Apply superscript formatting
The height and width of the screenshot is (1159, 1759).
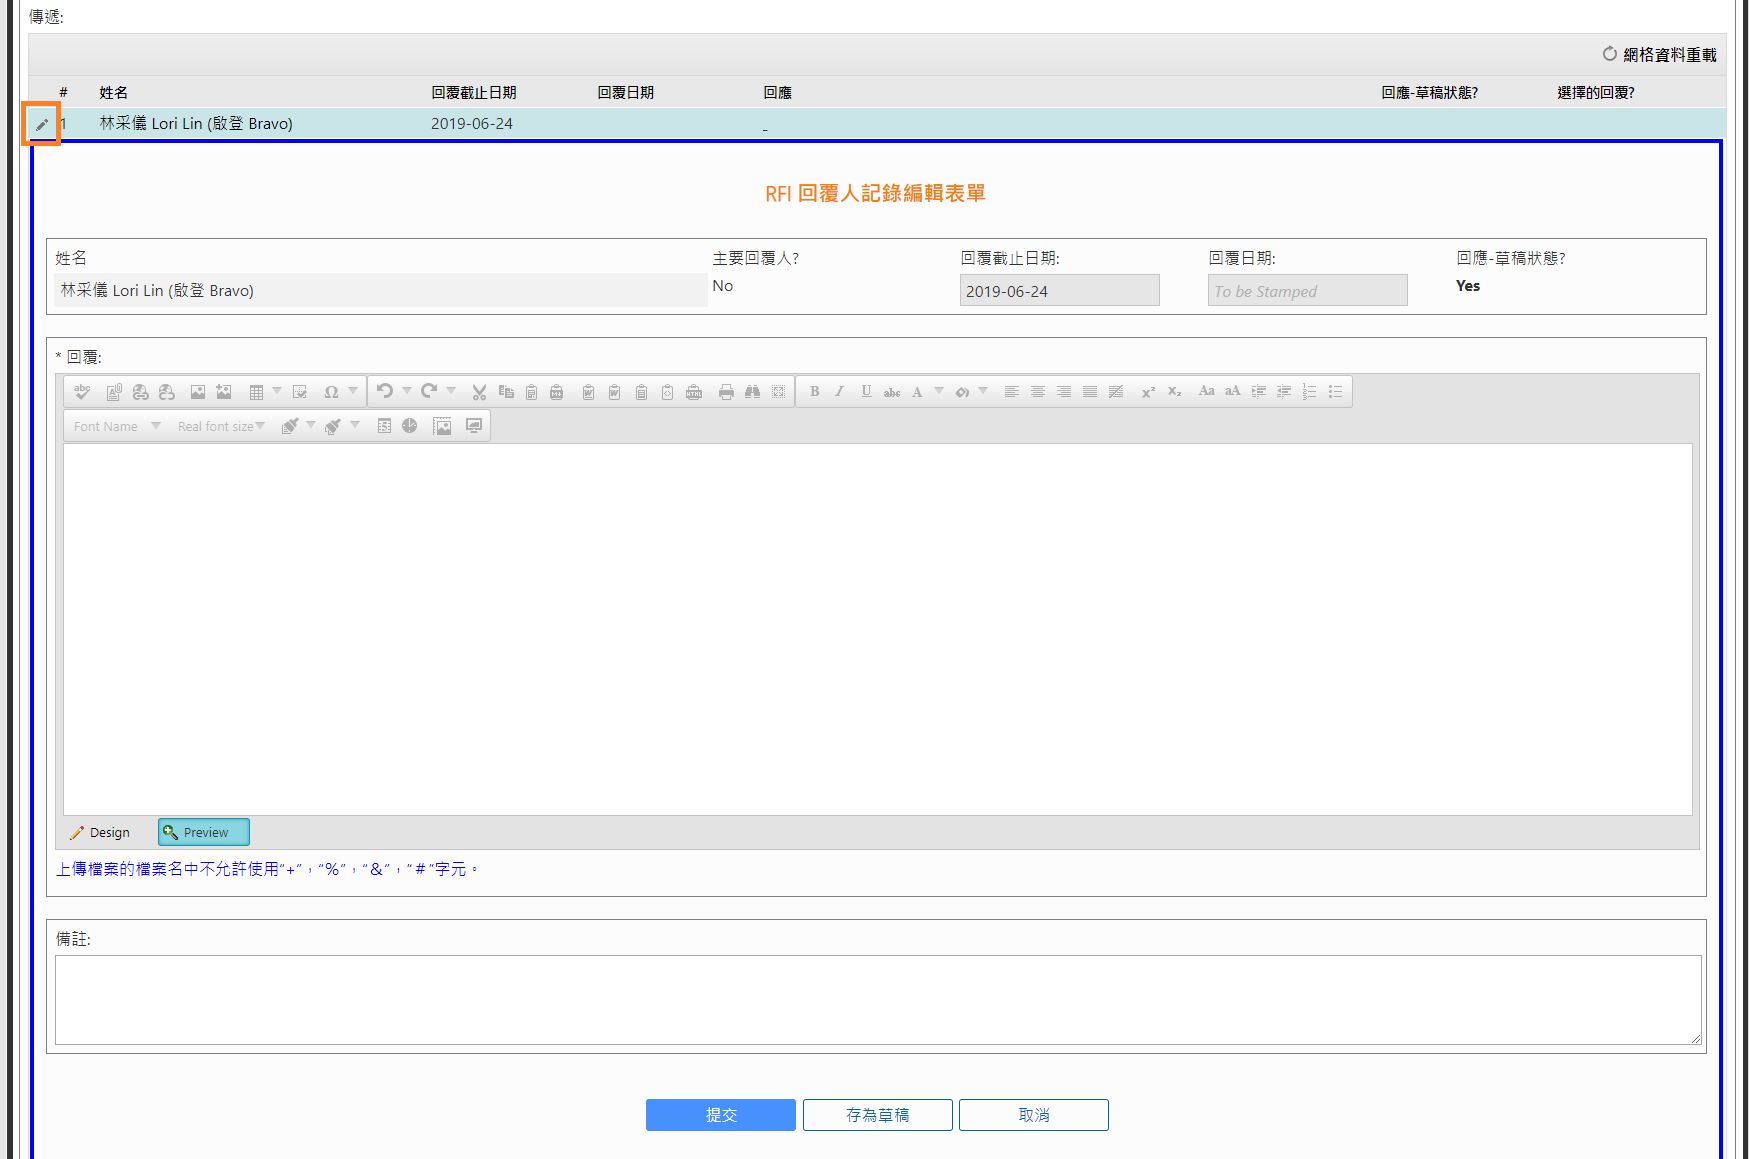click(x=1148, y=392)
